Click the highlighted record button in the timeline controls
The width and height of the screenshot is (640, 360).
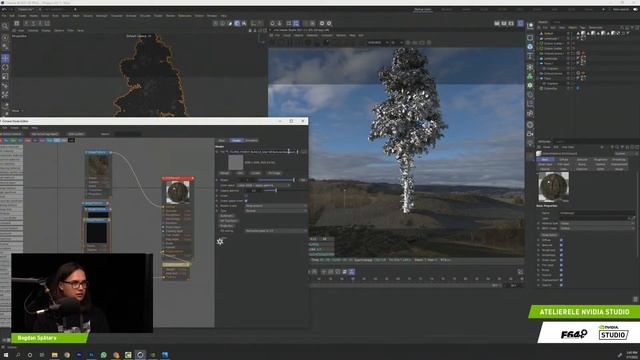[x=351, y=271]
